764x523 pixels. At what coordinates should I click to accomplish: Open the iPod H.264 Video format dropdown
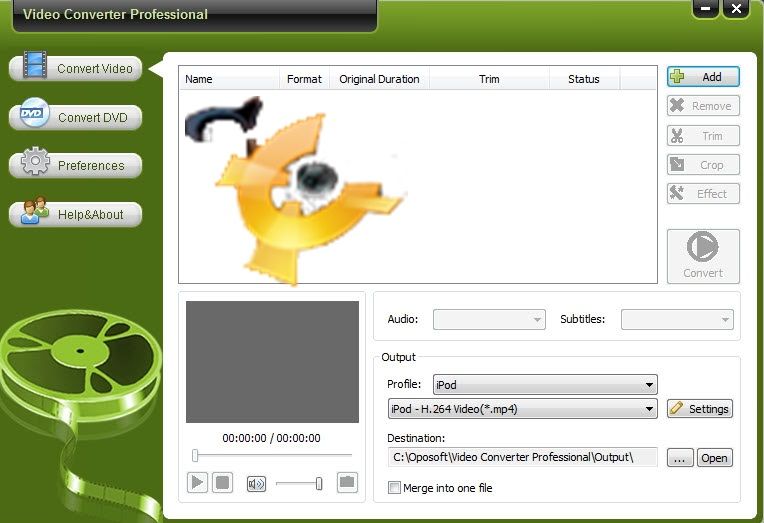(x=522, y=409)
